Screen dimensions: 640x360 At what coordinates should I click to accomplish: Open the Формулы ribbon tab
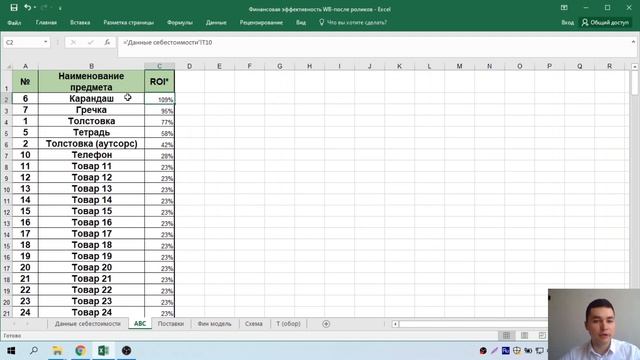pyautogui.click(x=180, y=23)
